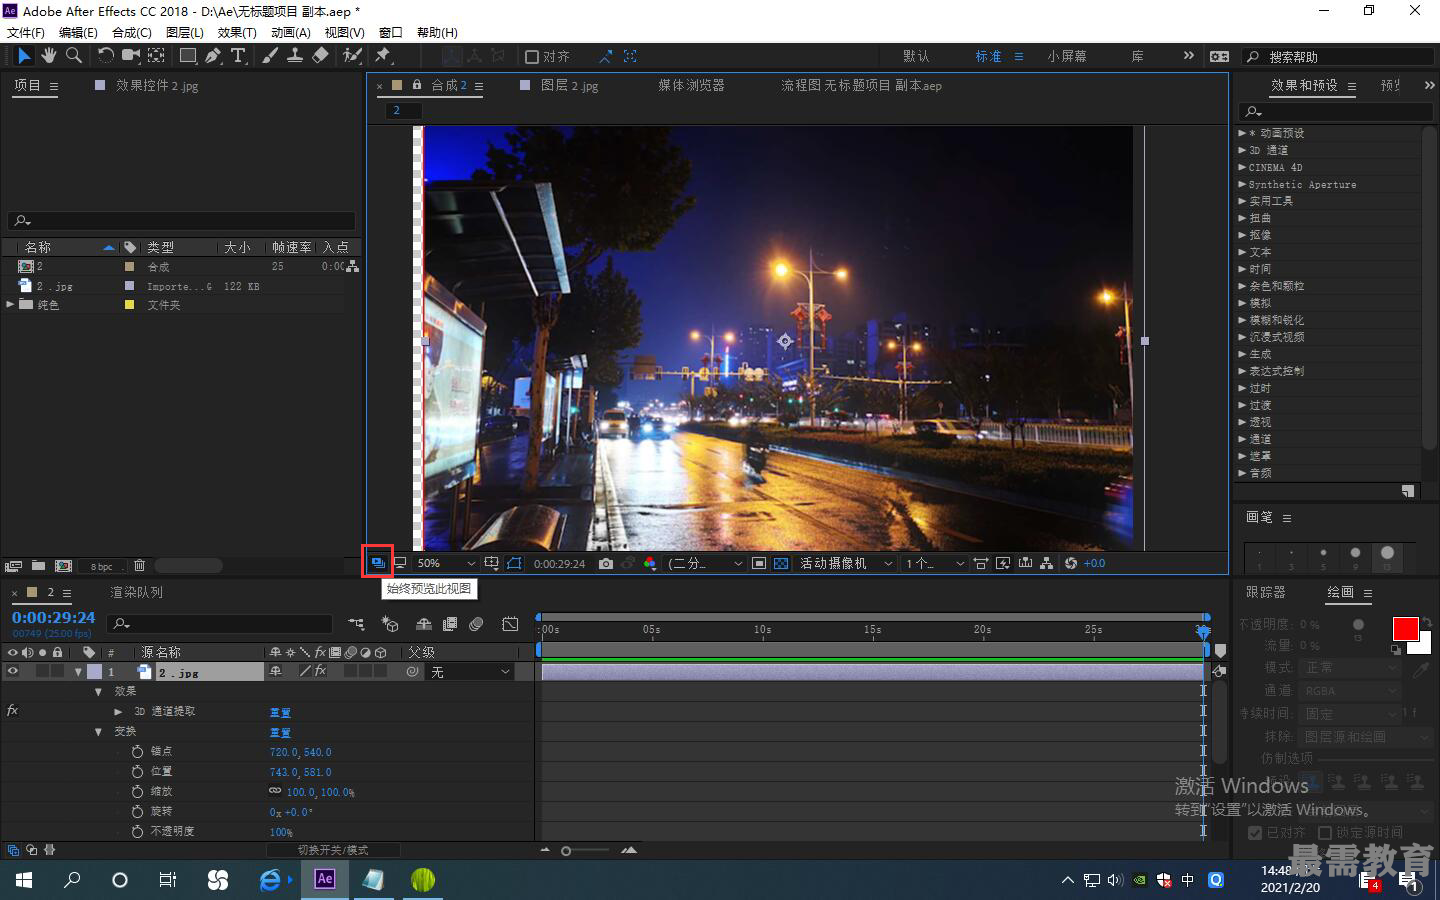Select the Rotation tool
The height and width of the screenshot is (900, 1440).
(x=105, y=56)
